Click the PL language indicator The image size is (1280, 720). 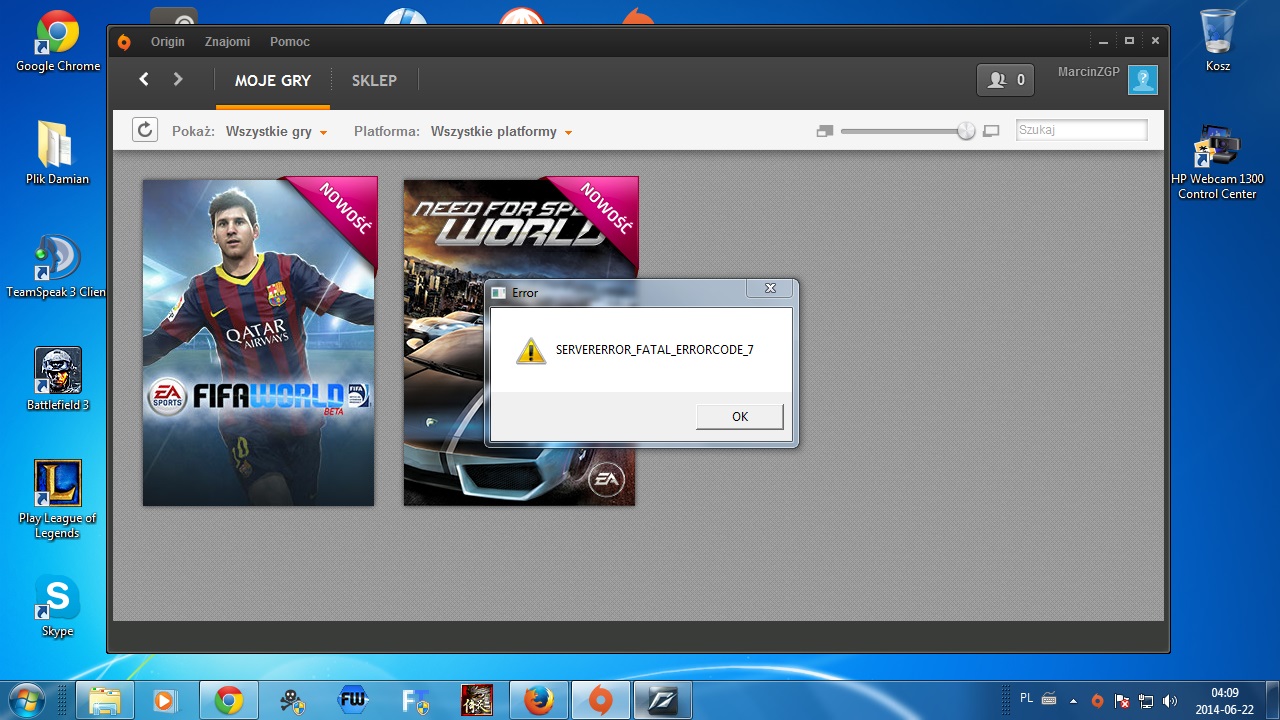[x=1027, y=697]
